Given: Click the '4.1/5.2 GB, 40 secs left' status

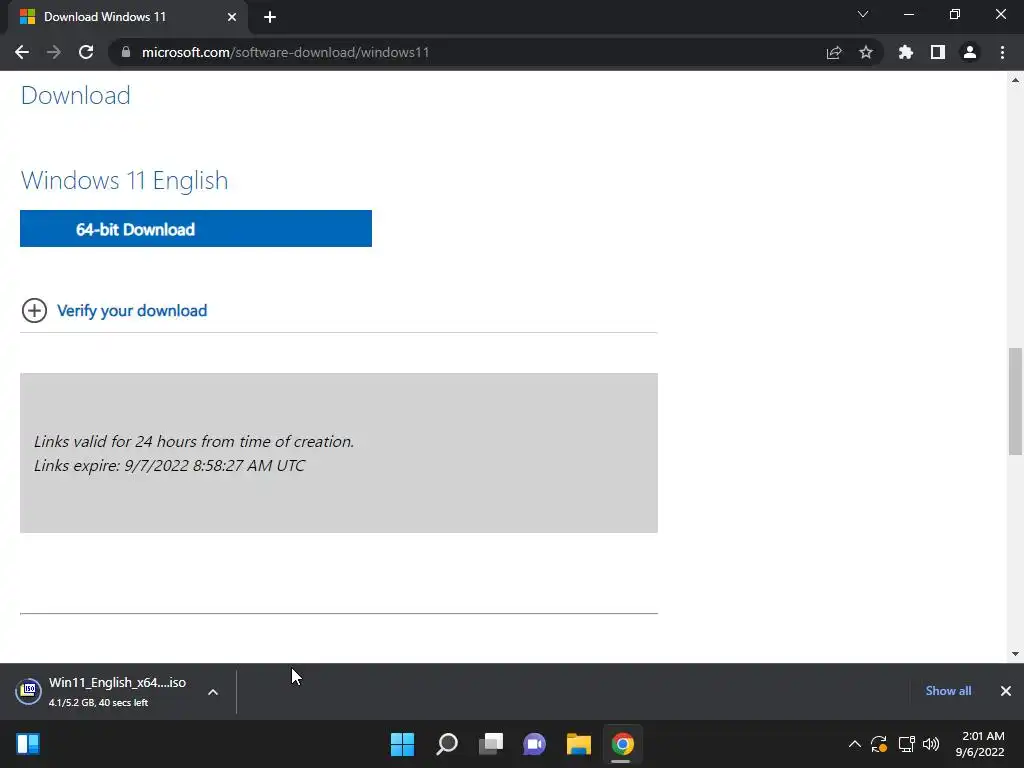Looking at the screenshot, I should [99, 703].
